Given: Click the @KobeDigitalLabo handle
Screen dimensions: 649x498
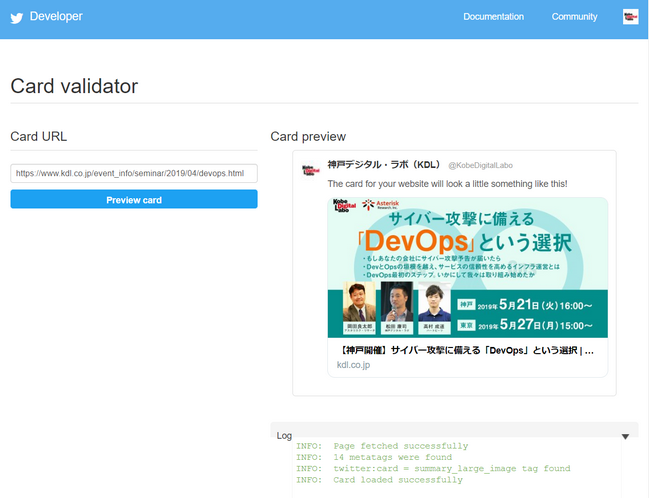Looking at the screenshot, I should [480, 165].
